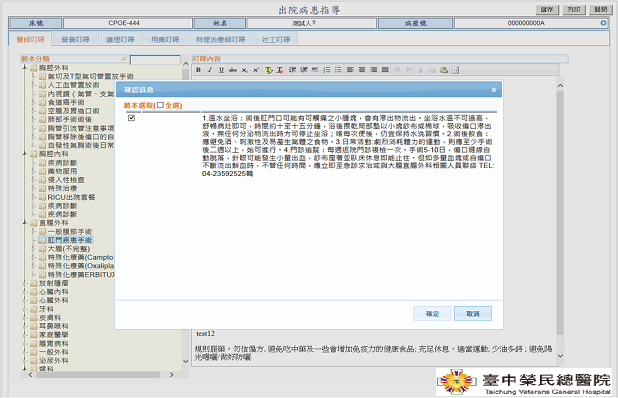
Task: Click the search icon beside 範本分類
Action: pyautogui.click(x=124, y=59)
